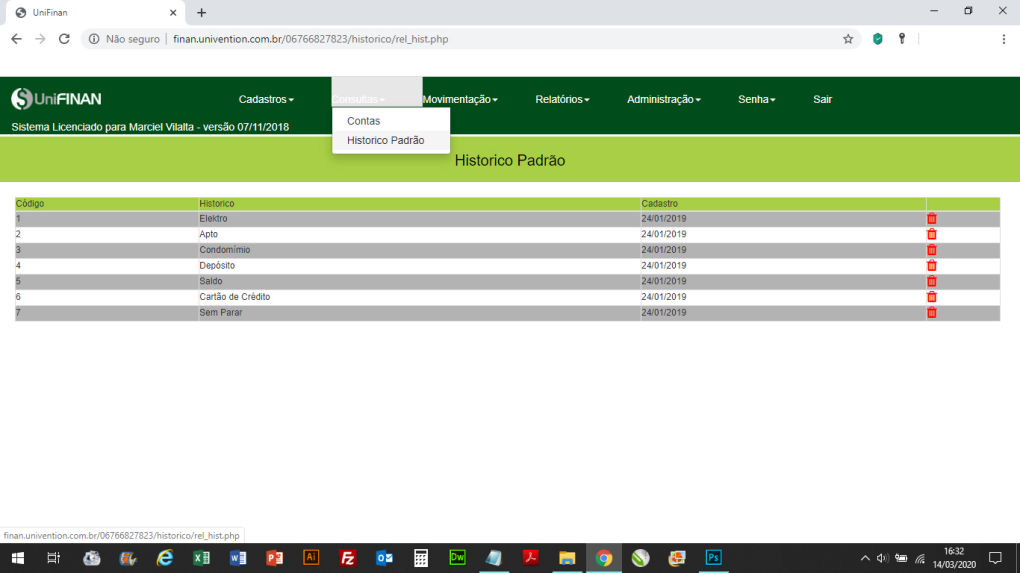The height and width of the screenshot is (573, 1020).
Task: Expand the Movimentação dropdown menu
Action: 460,100
